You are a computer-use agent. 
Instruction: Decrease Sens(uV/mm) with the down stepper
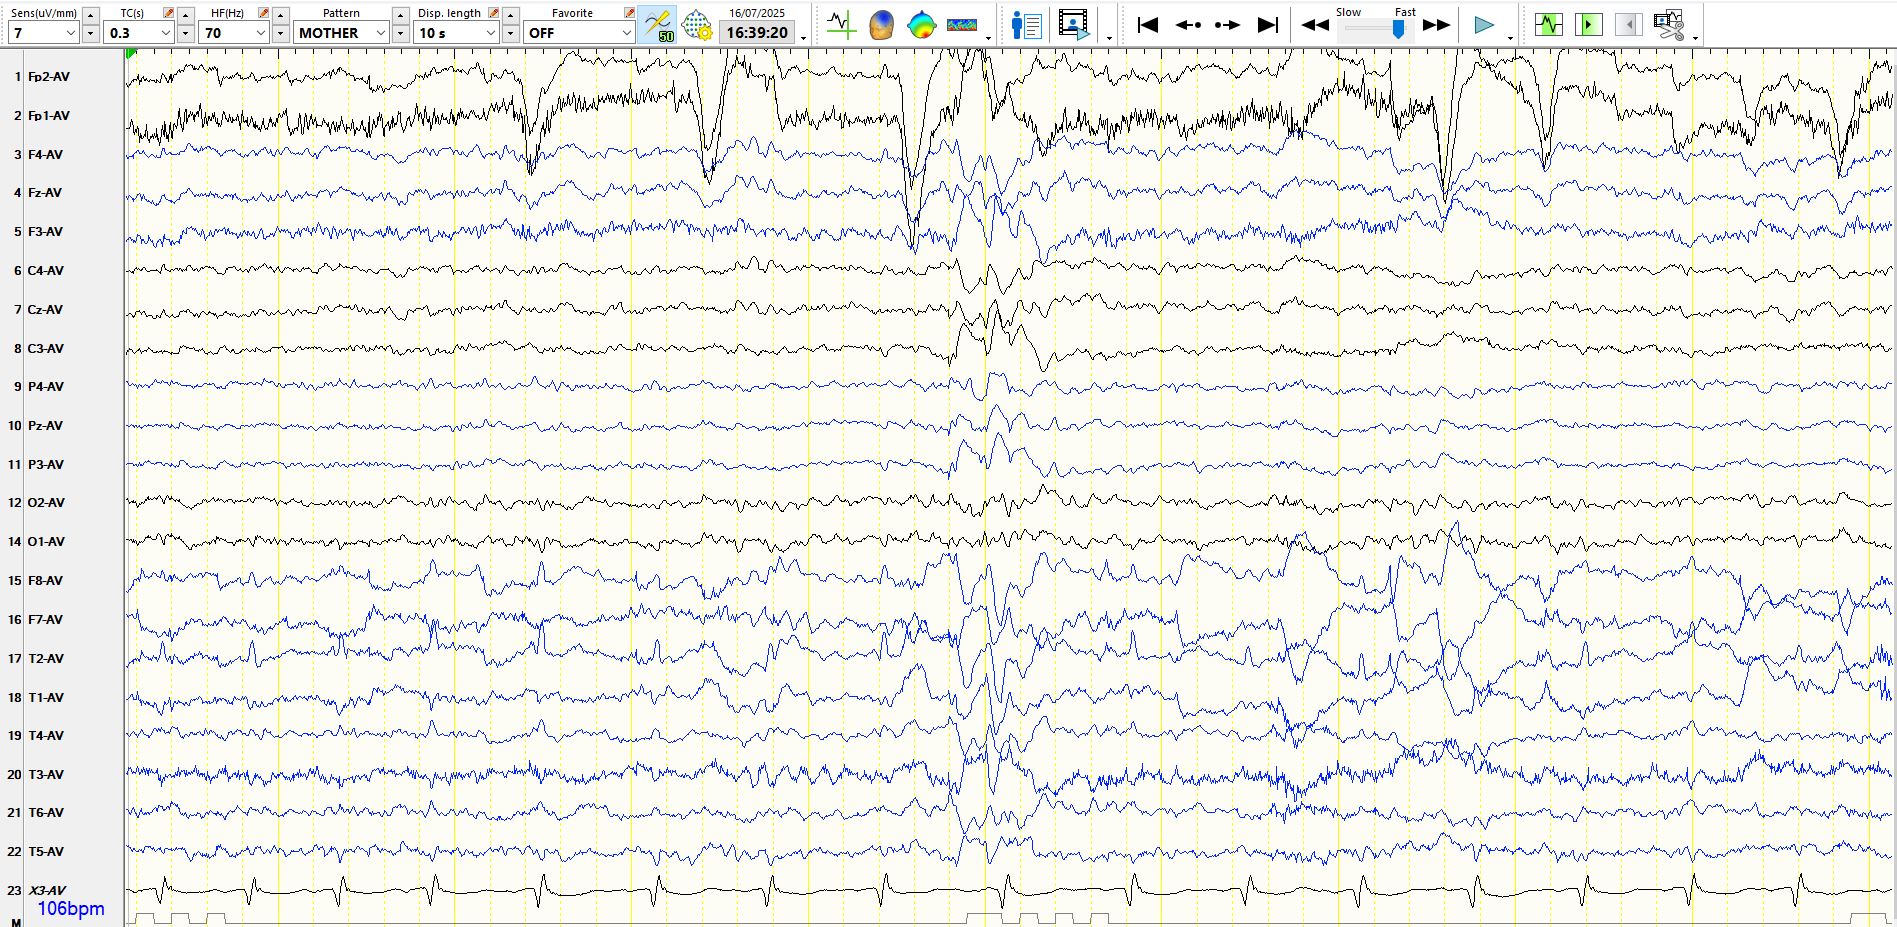pos(90,33)
